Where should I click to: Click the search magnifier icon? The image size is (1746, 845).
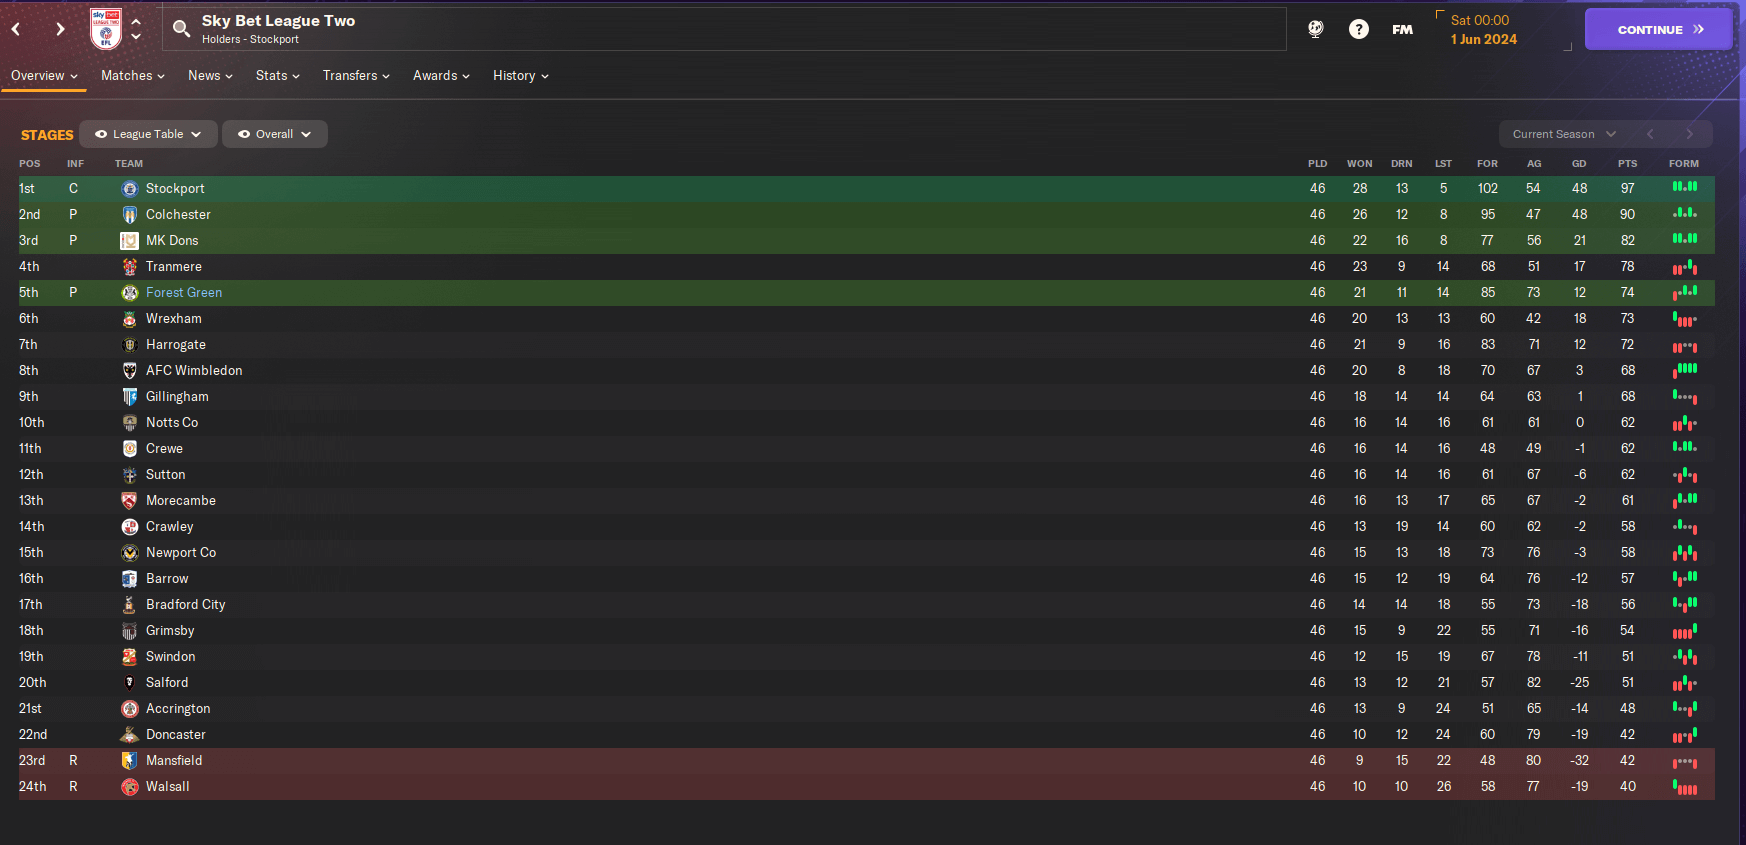[x=181, y=28]
